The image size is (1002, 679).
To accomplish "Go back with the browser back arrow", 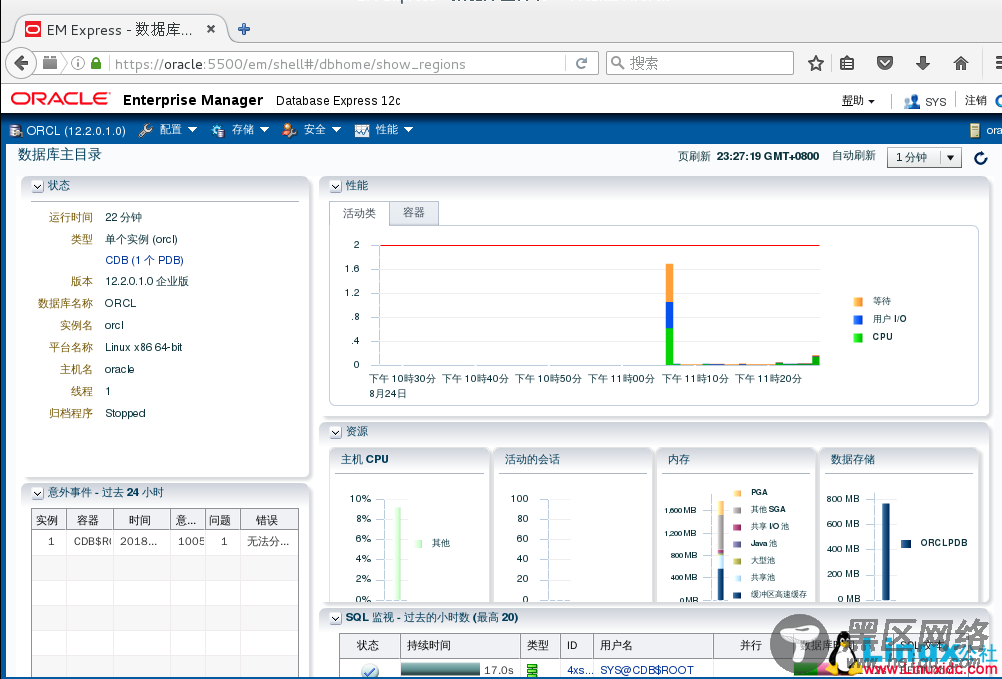I will (21, 63).
